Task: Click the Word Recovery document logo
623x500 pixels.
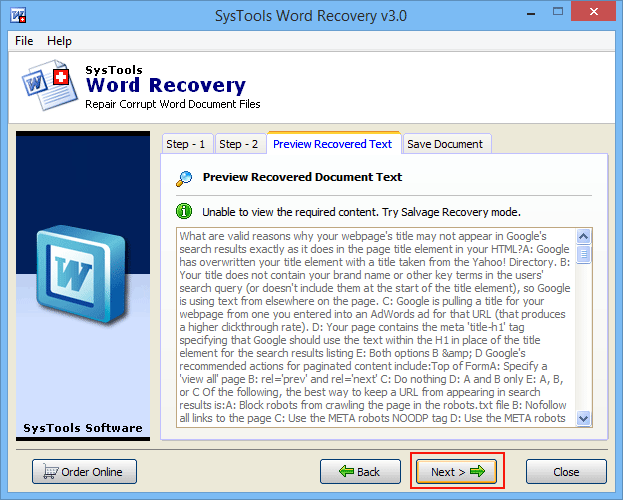Action: (49, 85)
